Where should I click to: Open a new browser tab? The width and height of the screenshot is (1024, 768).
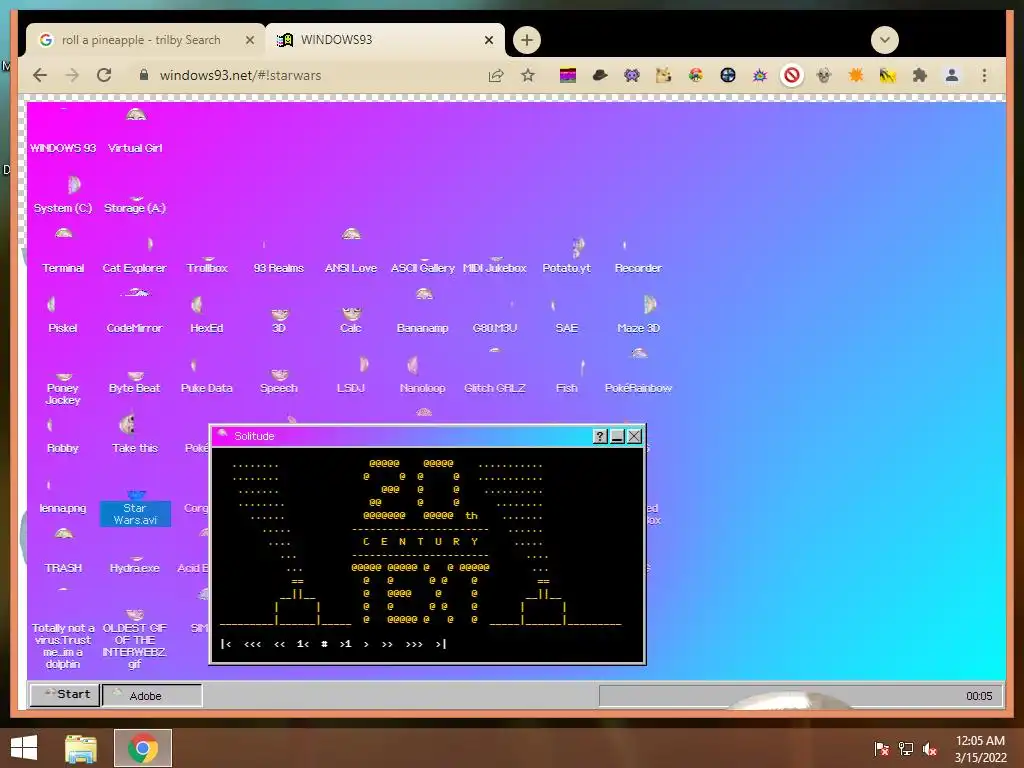click(x=526, y=40)
